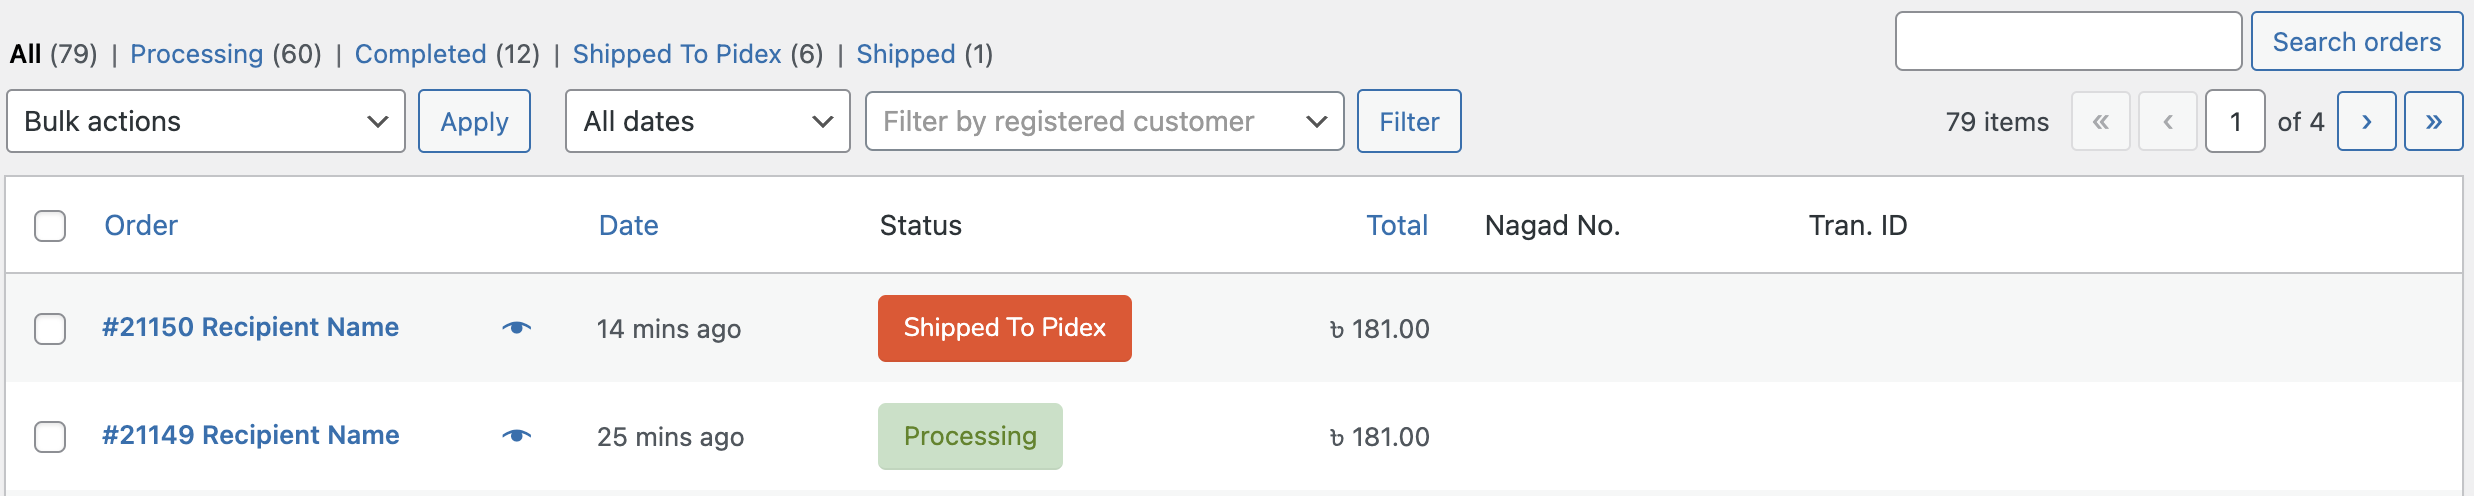This screenshot has height=496, width=2474.
Task: Switch to Completed orders view
Action: click(420, 54)
